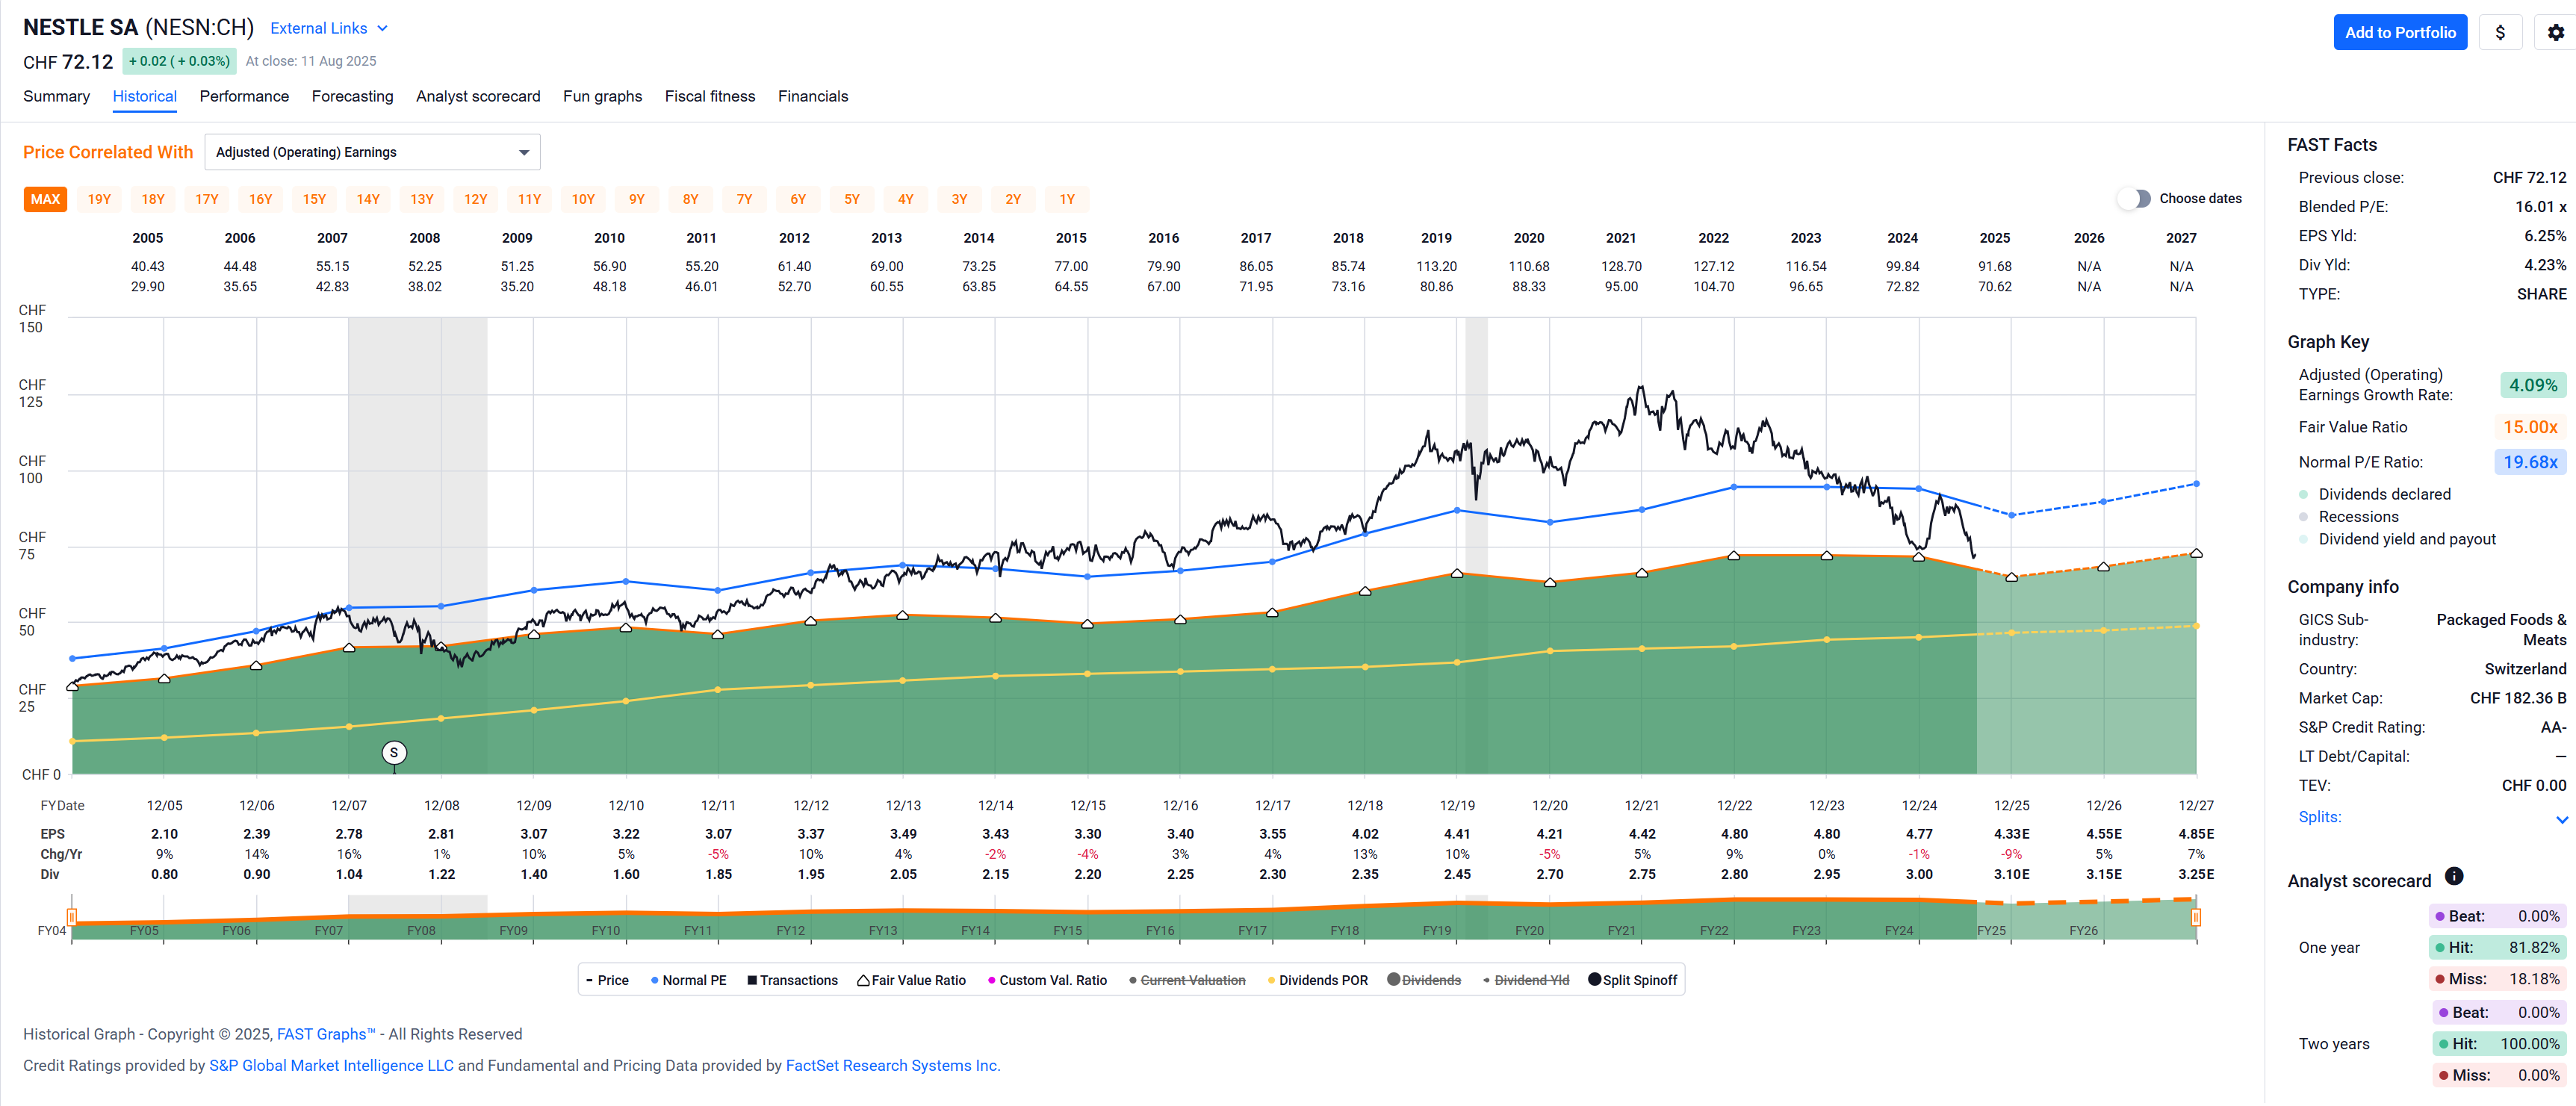Open FactSet Research Systems Inc. link
The height and width of the screenshot is (1106, 2576).
(891, 1066)
